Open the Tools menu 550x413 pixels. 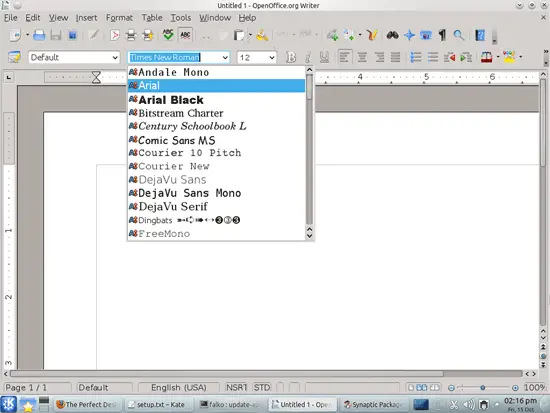pyautogui.click(x=181, y=18)
